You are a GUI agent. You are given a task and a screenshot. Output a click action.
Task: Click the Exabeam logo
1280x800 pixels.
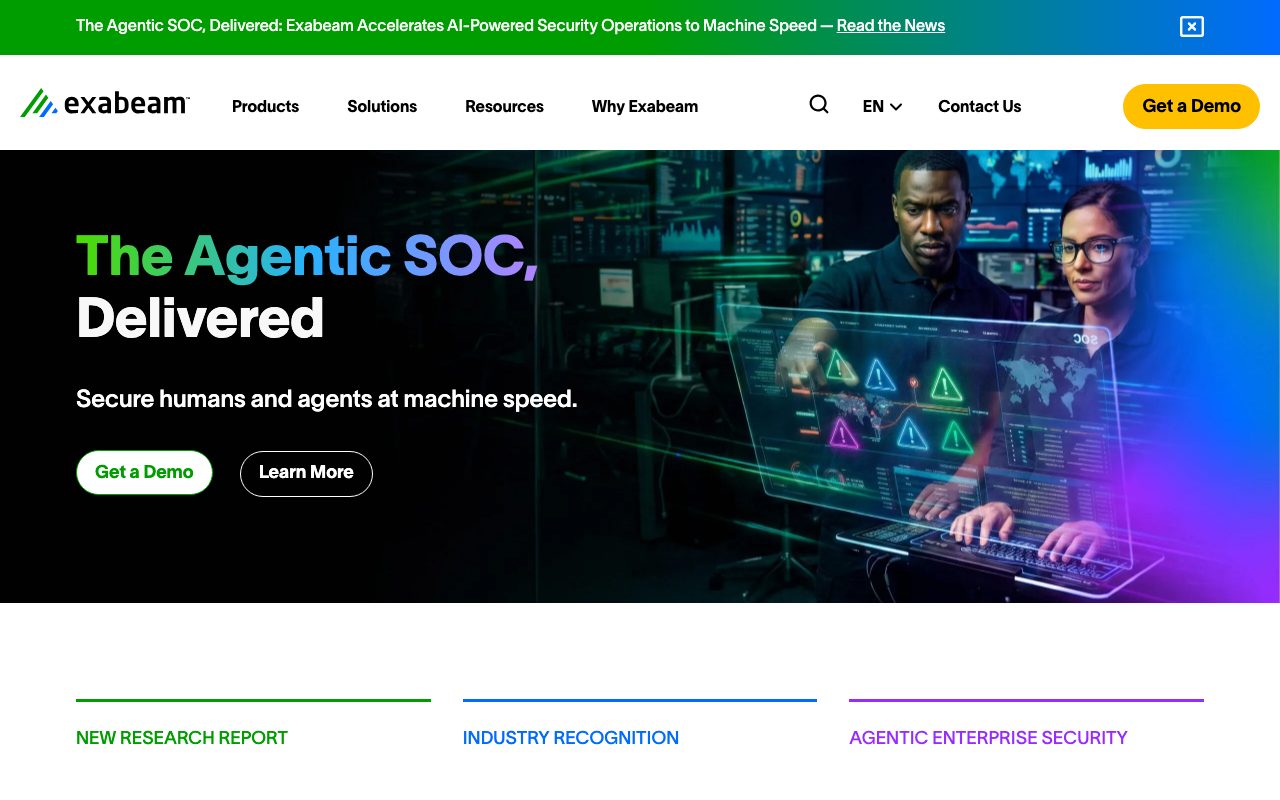pyautogui.click(x=105, y=103)
